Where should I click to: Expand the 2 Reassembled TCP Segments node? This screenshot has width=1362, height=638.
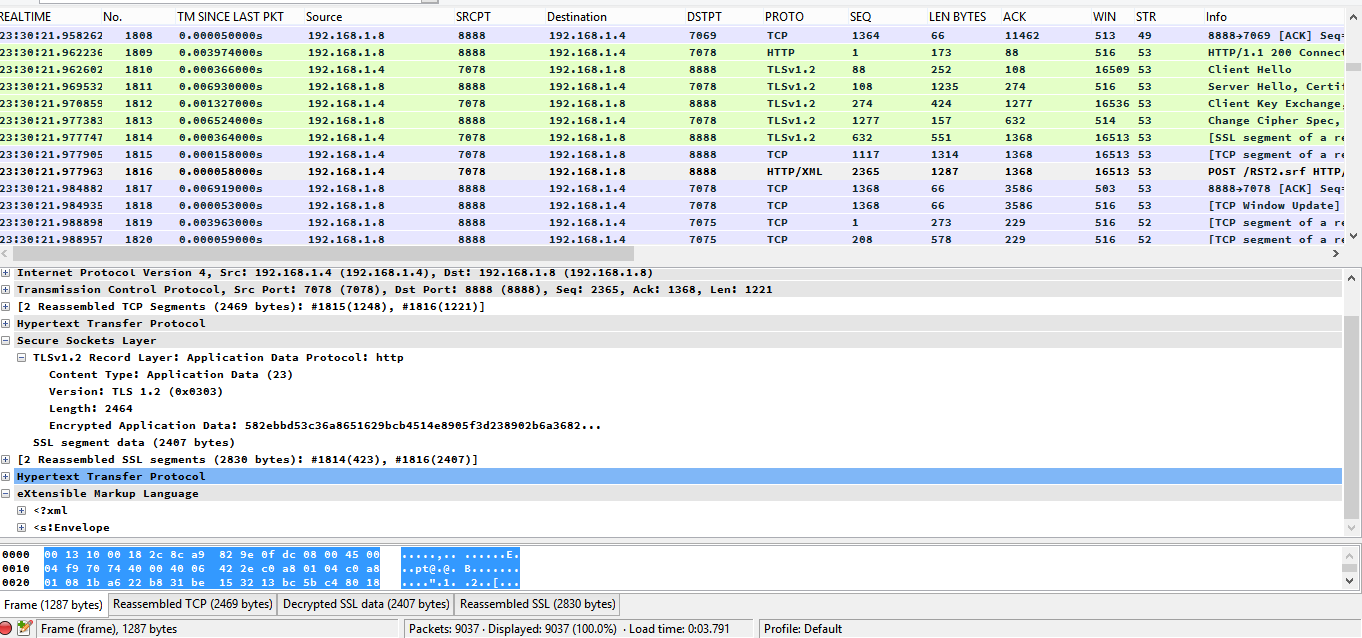(x=6, y=307)
